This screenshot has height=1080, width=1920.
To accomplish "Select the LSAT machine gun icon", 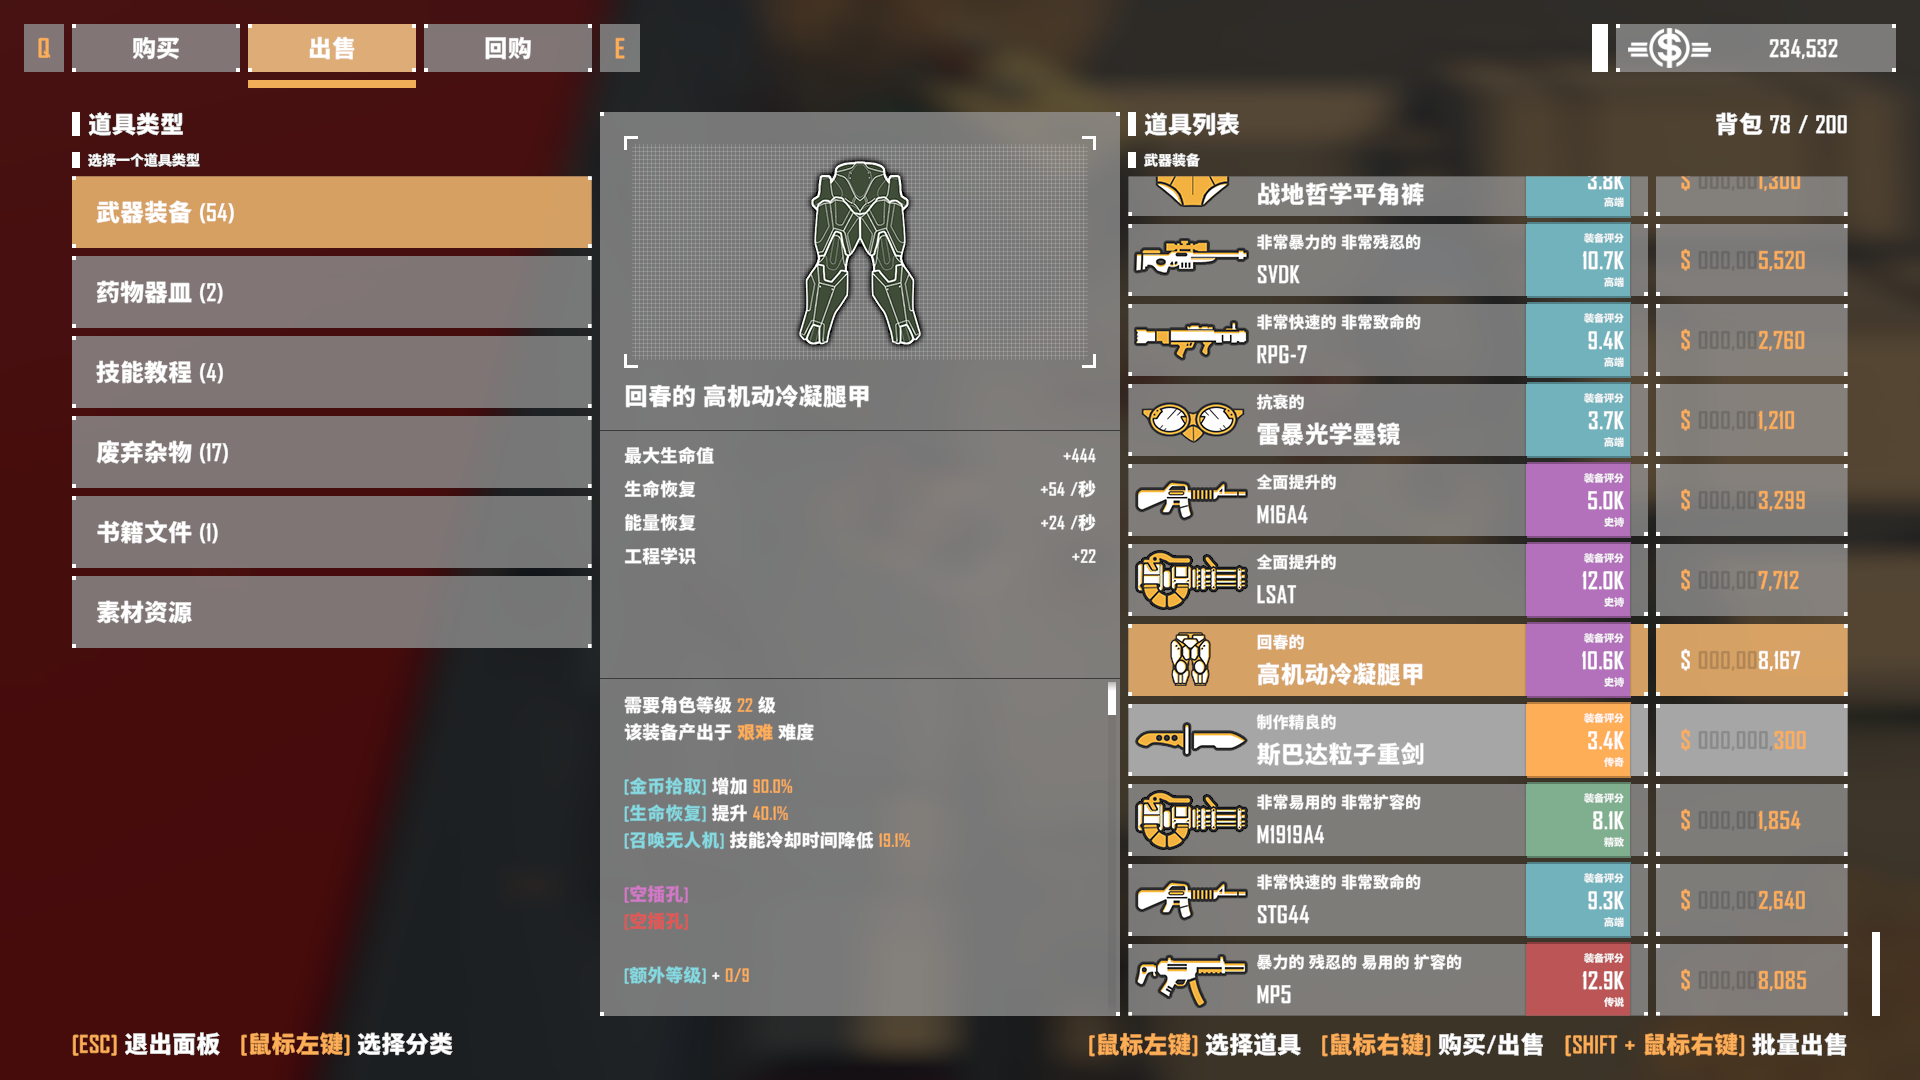I will pos(1190,580).
